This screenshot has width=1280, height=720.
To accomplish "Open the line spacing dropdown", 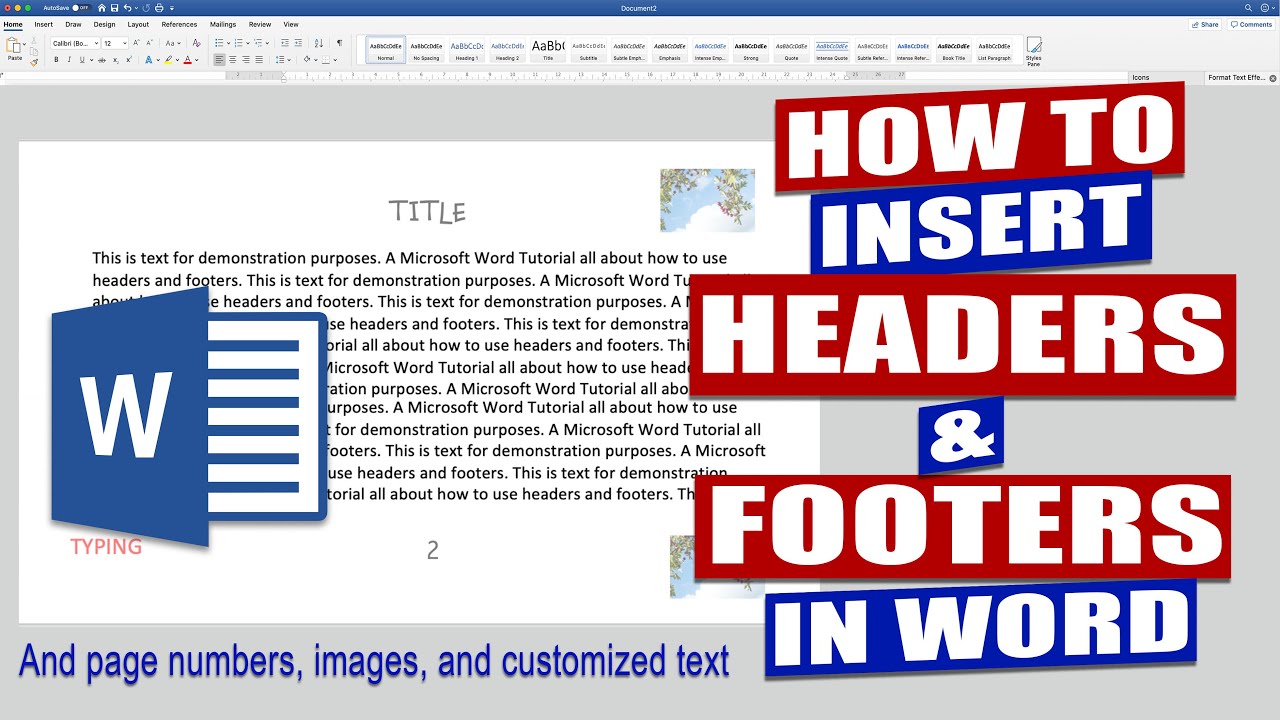I will tap(283, 60).
